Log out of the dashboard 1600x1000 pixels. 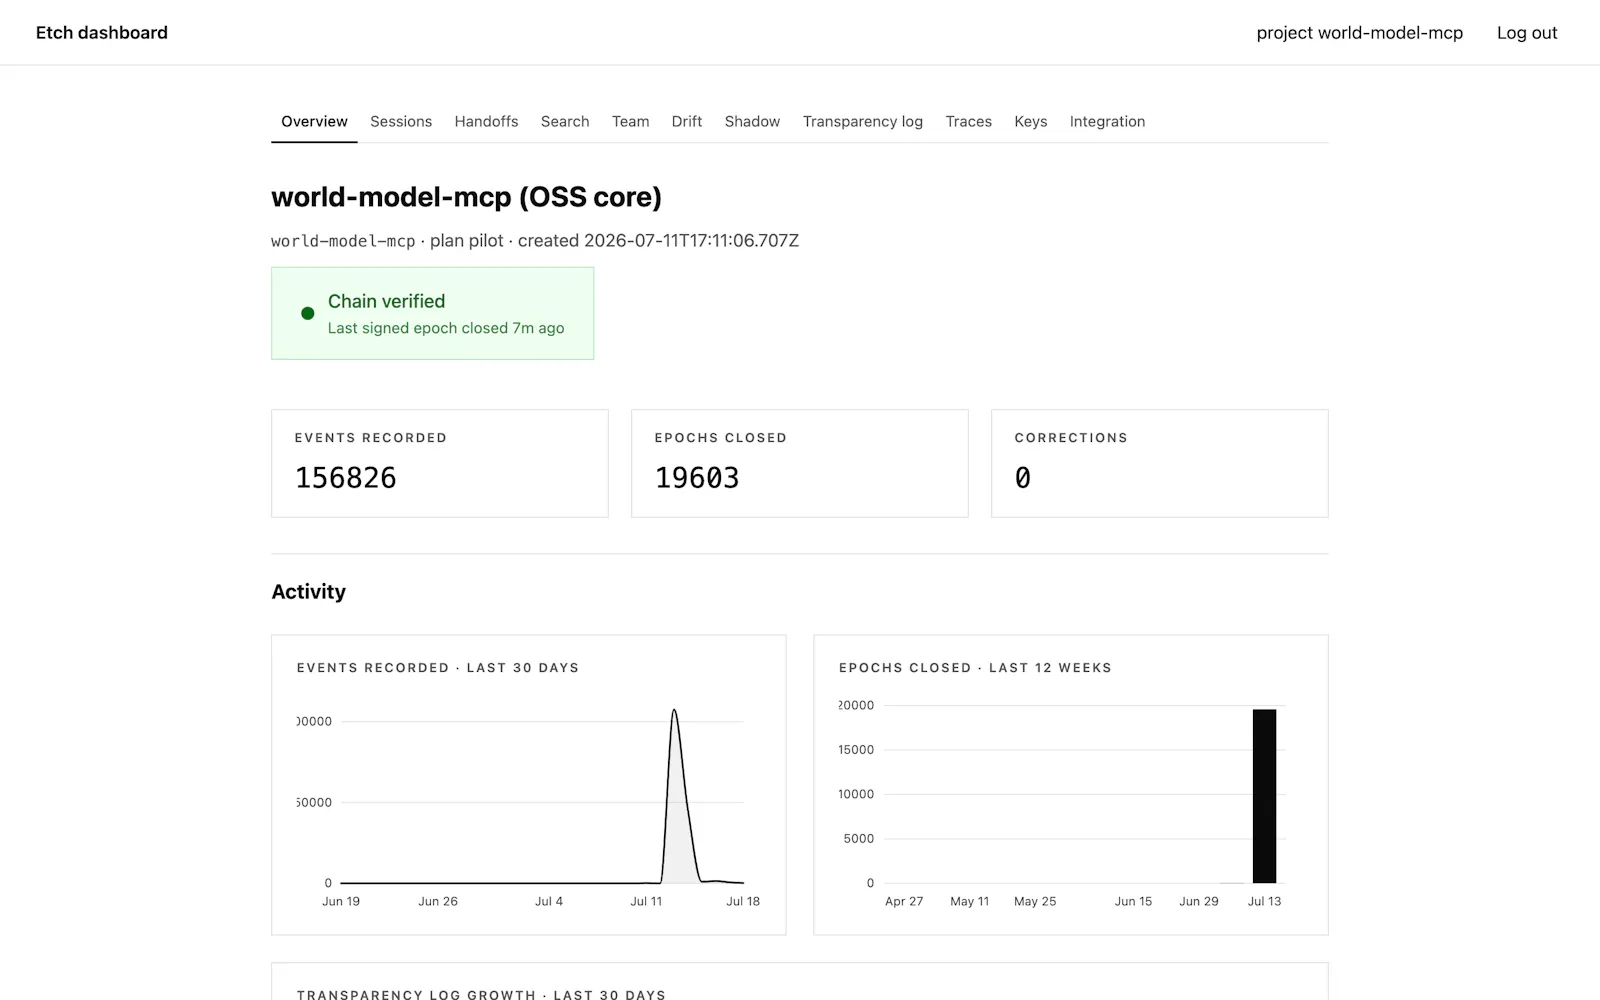tap(1527, 33)
